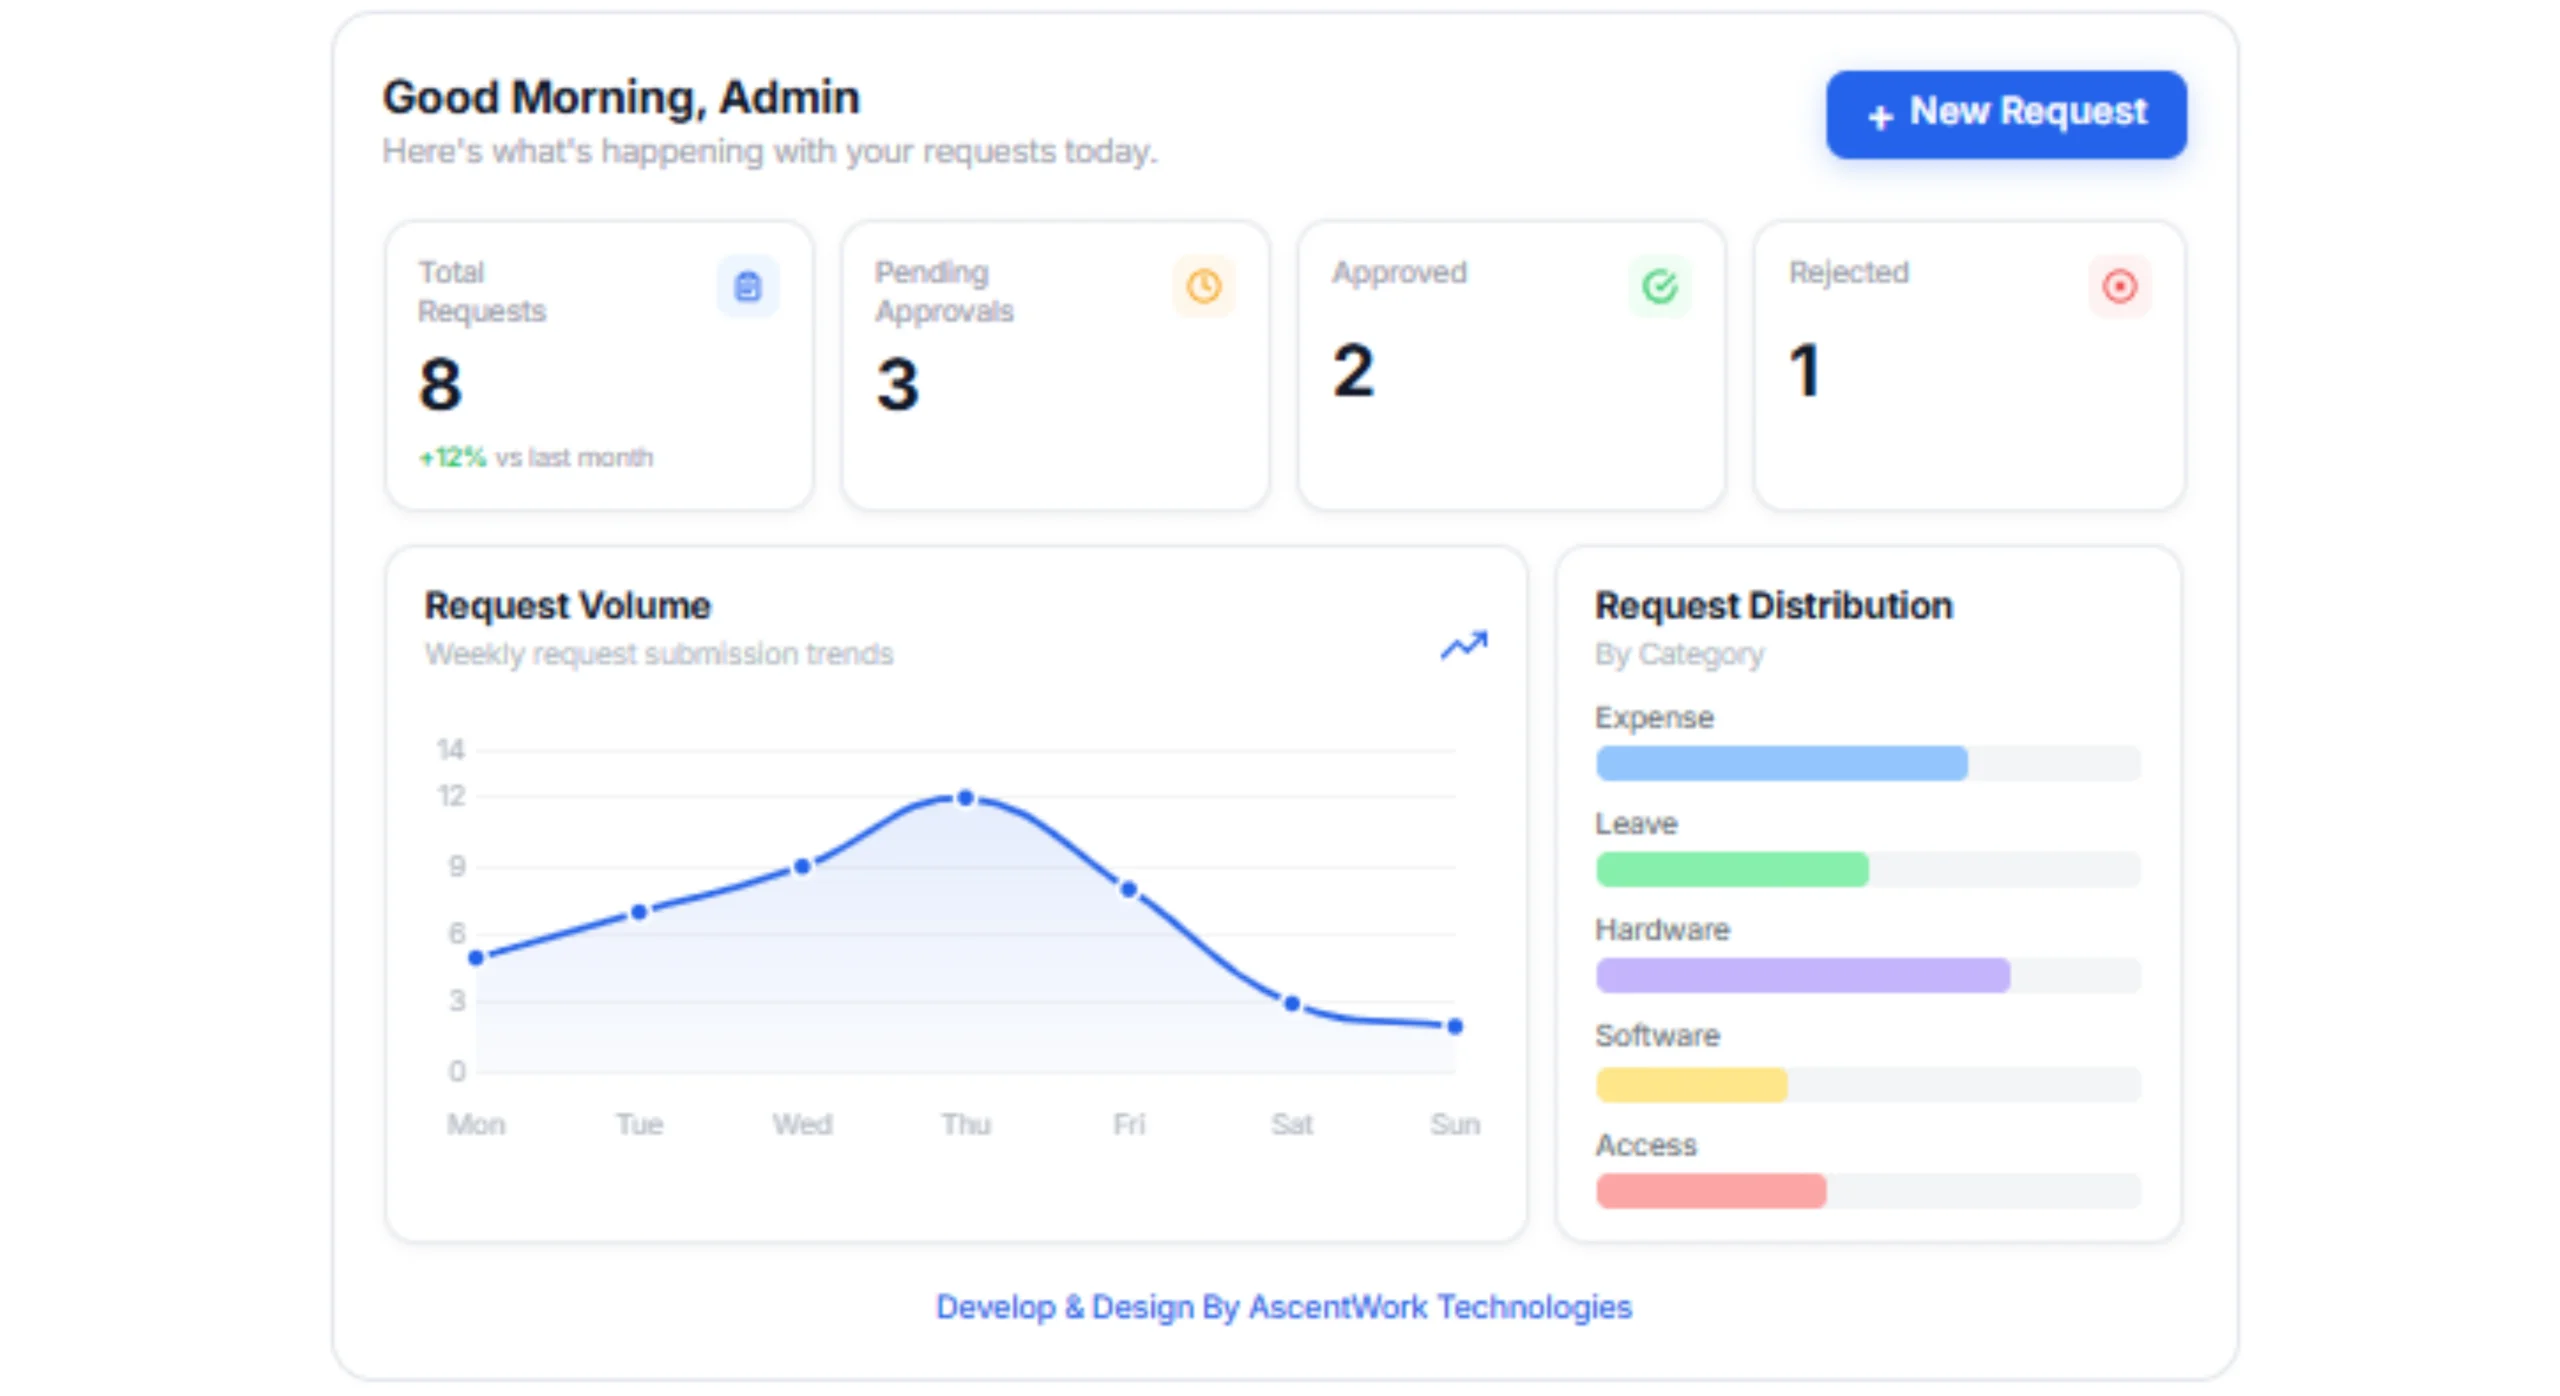Open the AscentWork Technologies footer link

coord(1283,1306)
